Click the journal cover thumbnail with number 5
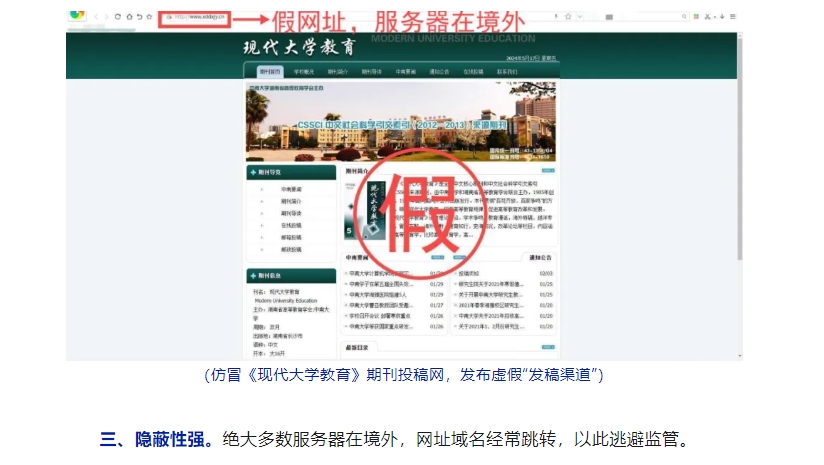This screenshot has width=824, height=465. click(x=365, y=210)
